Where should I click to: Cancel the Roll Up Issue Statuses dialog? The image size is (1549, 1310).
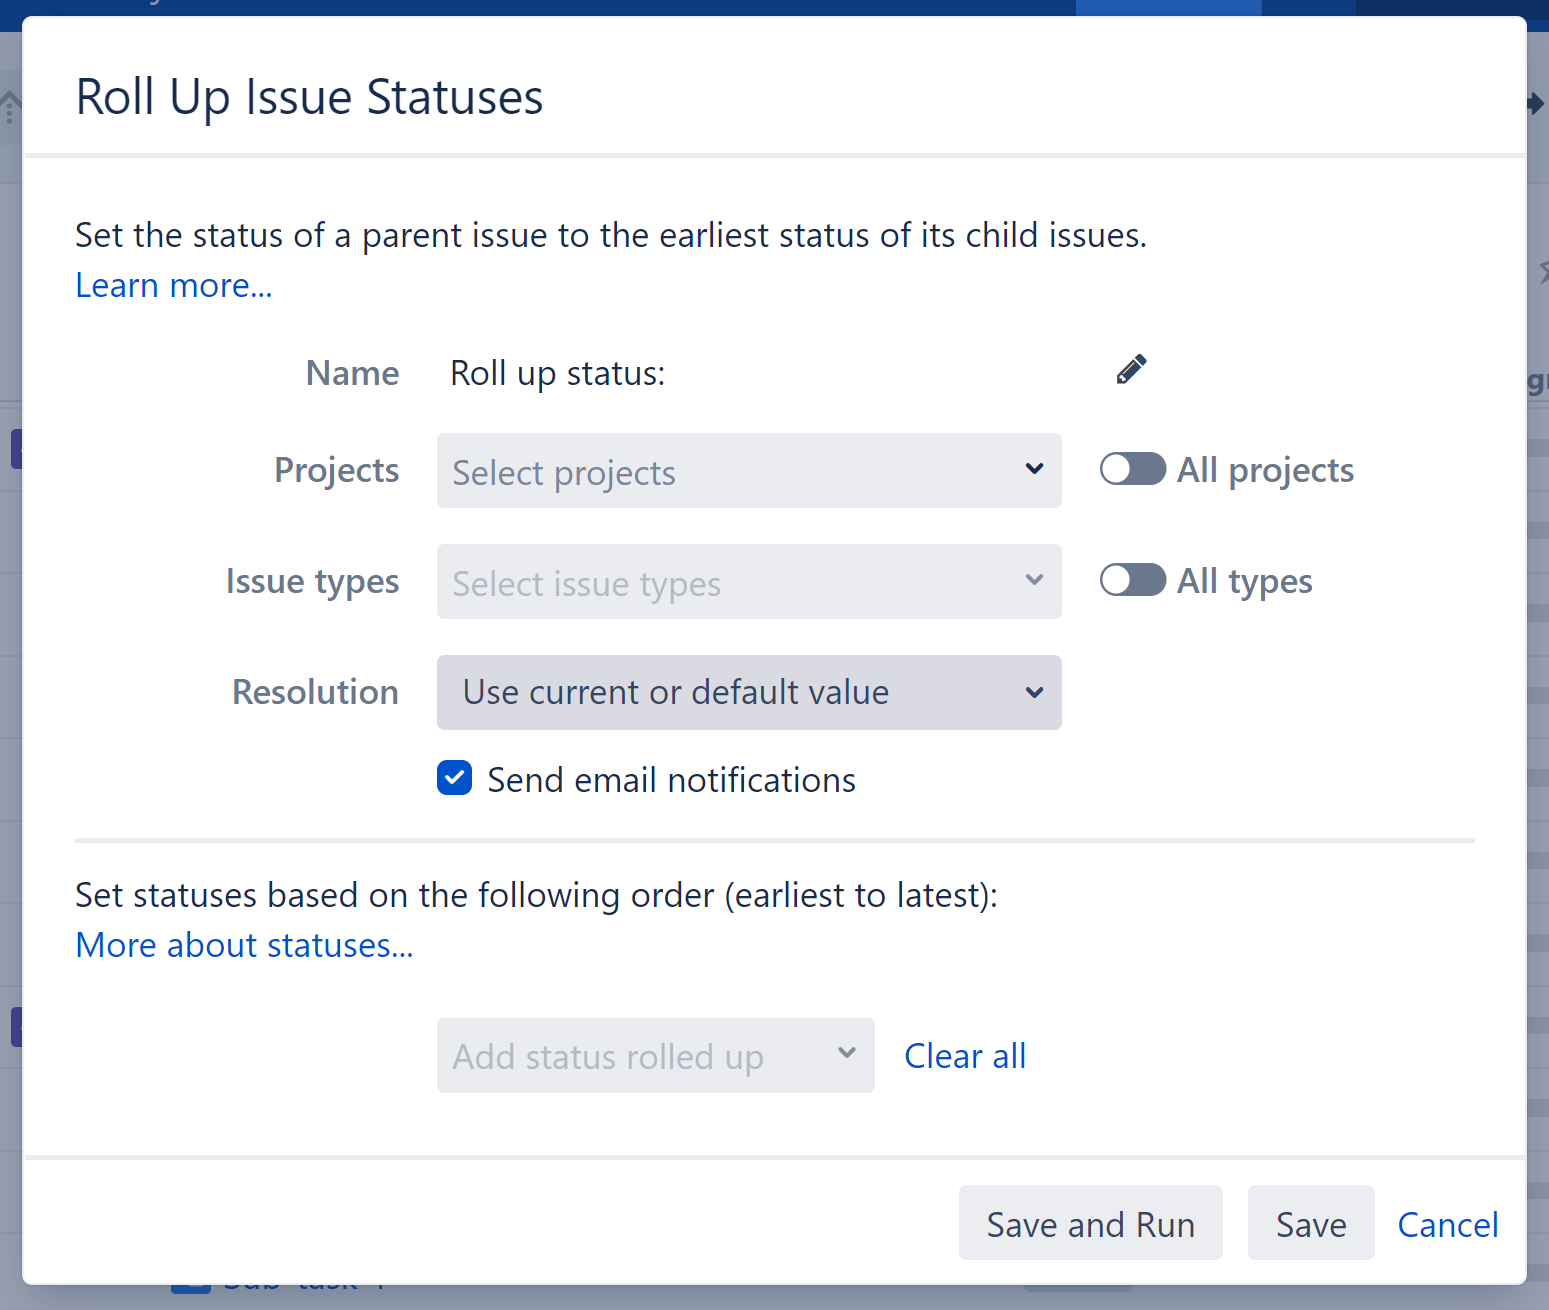pyautogui.click(x=1447, y=1224)
